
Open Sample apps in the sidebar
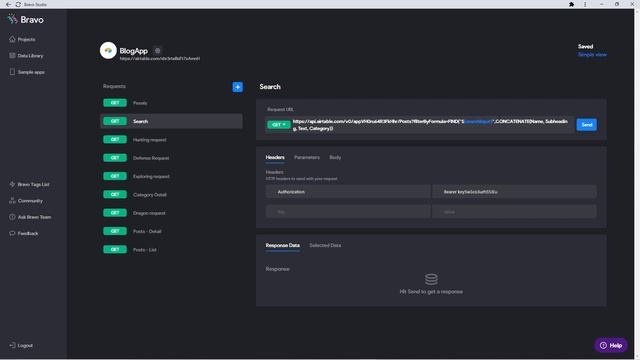(x=27, y=72)
